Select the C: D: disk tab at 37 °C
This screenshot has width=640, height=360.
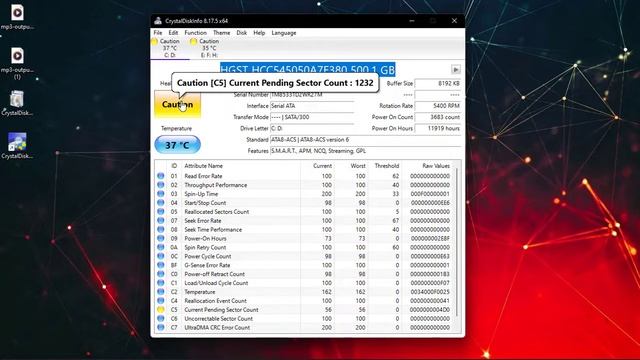point(170,48)
